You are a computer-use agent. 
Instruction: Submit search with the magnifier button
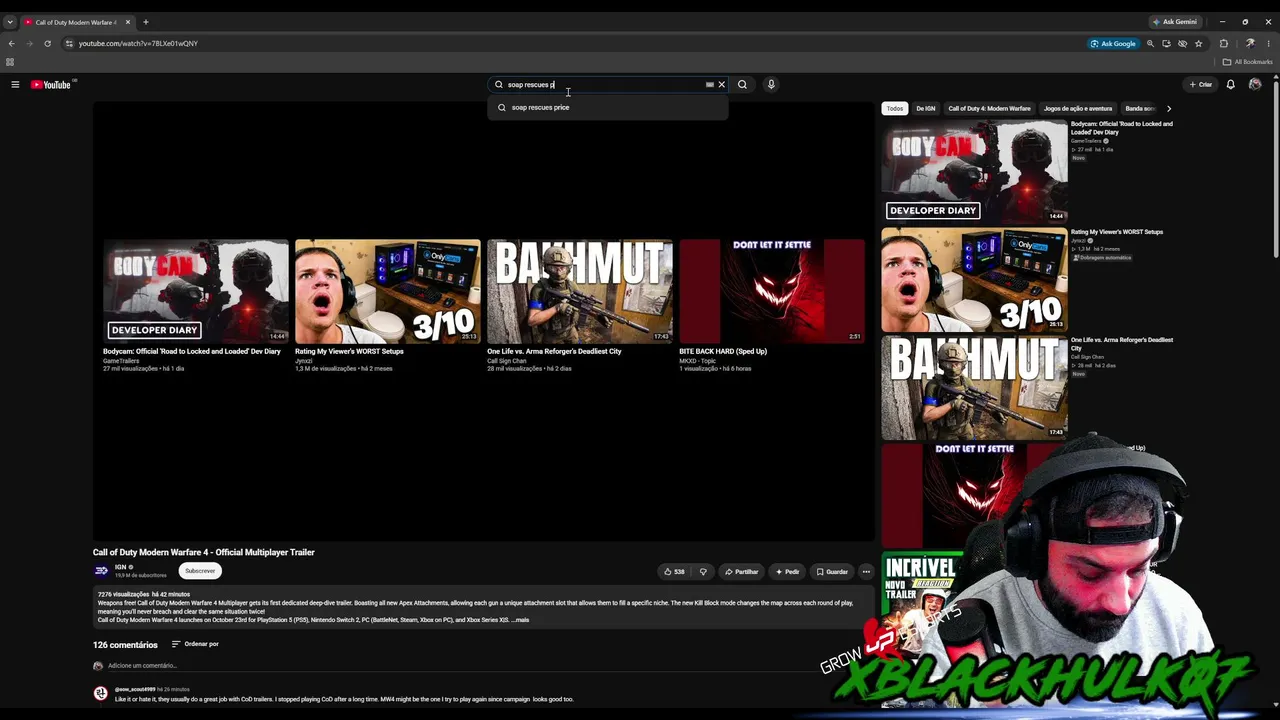742,85
